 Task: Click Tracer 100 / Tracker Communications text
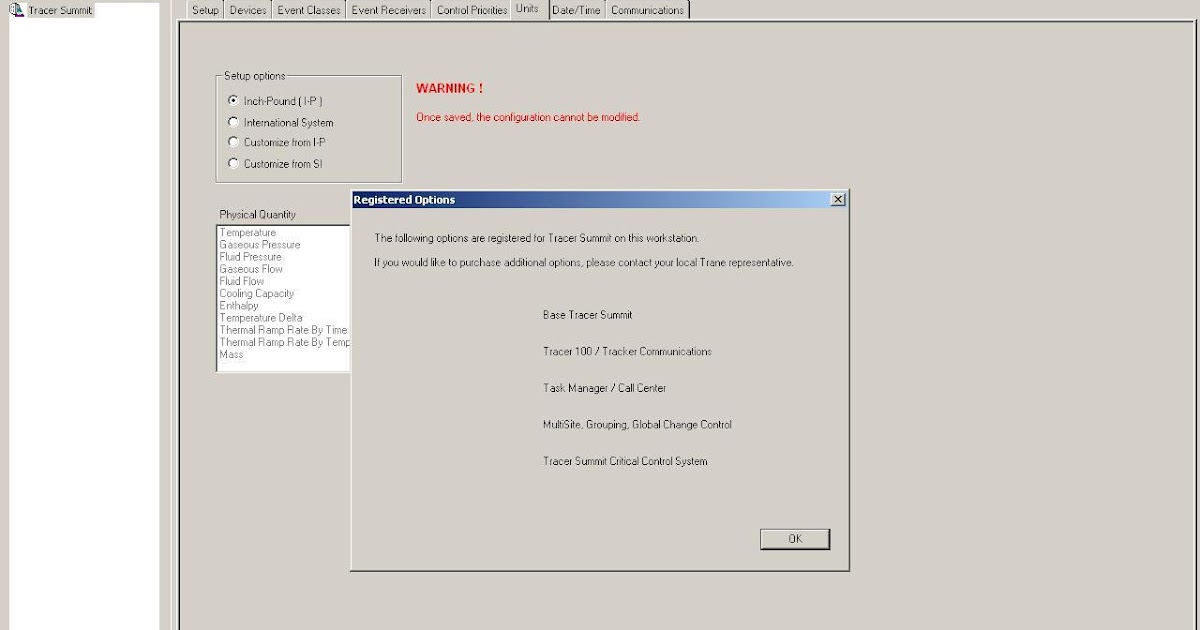(x=627, y=352)
